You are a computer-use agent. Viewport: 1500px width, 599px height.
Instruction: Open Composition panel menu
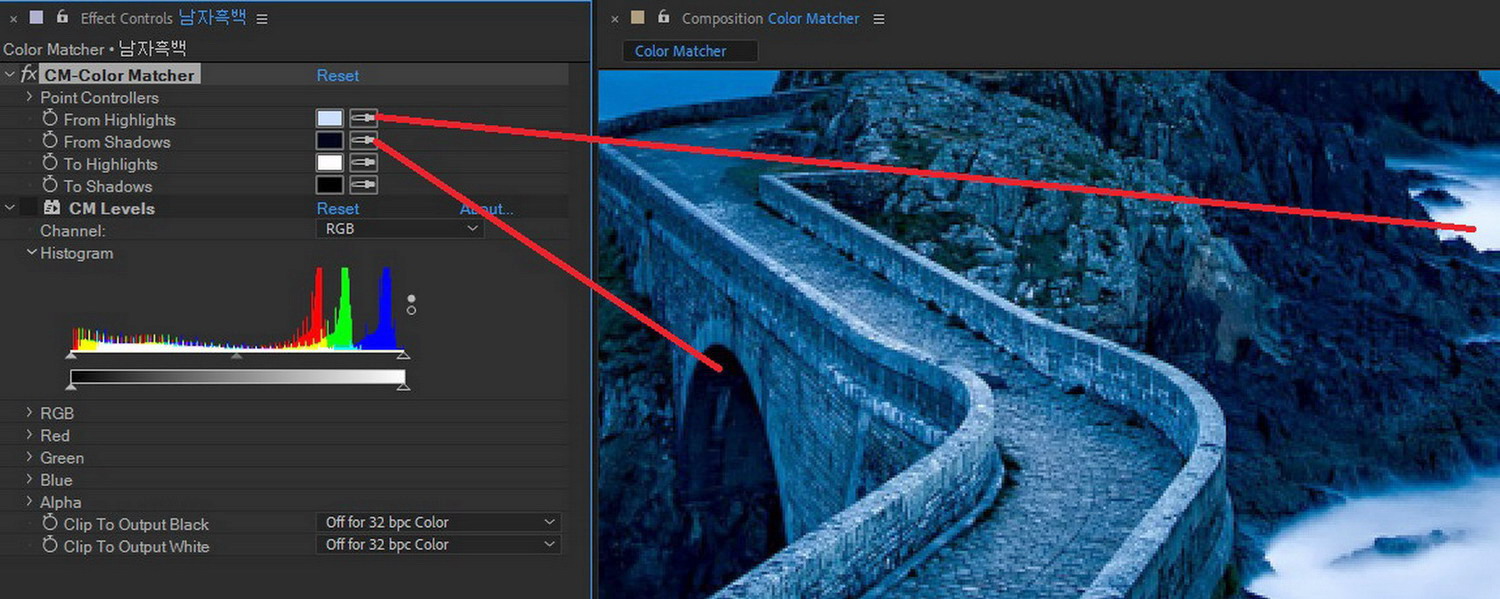(x=879, y=19)
